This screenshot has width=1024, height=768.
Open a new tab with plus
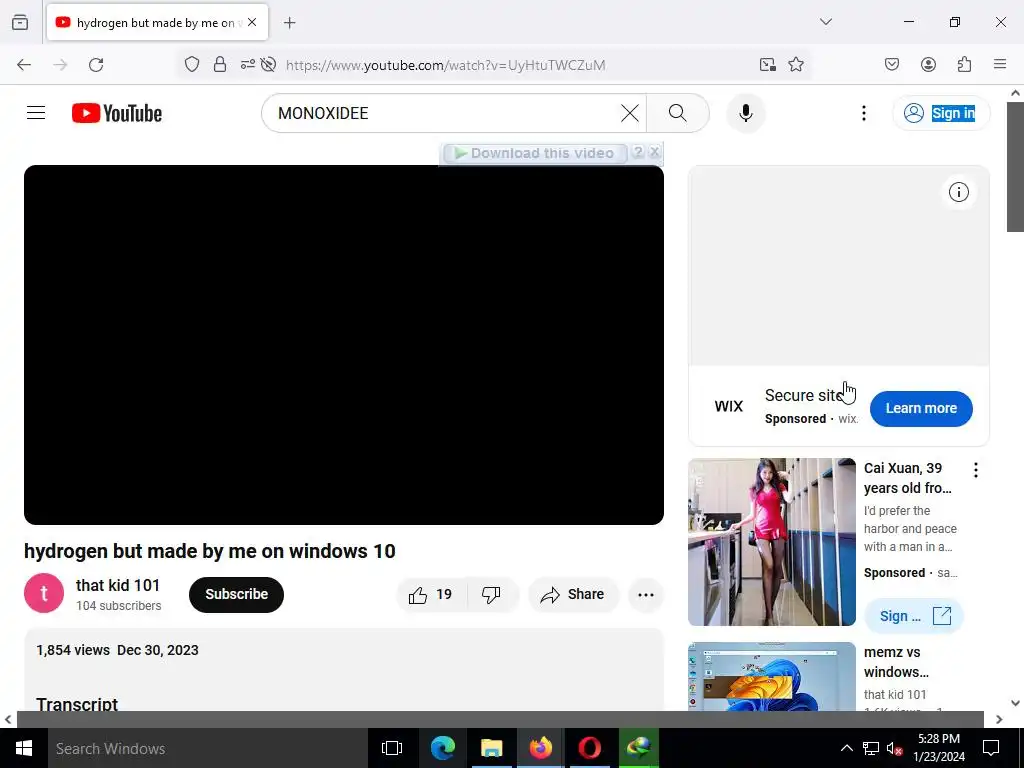[x=289, y=23]
